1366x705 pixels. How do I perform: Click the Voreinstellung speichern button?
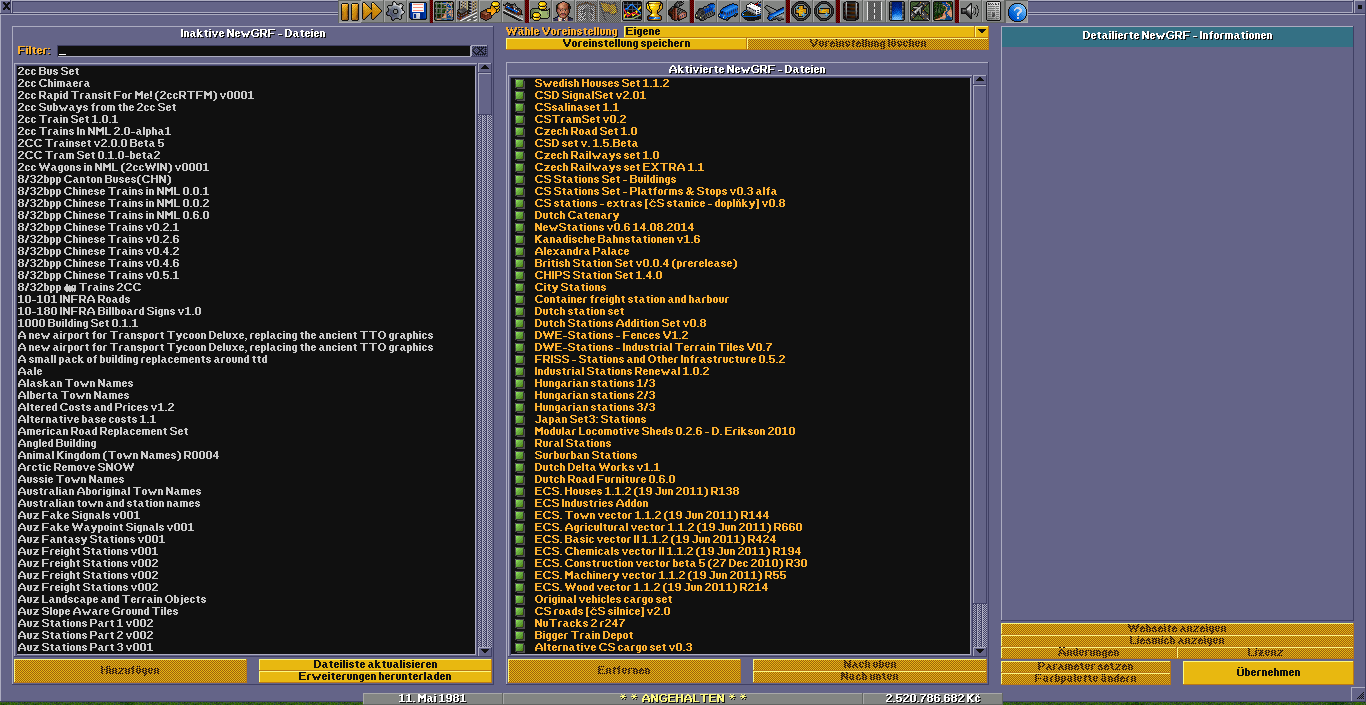626,44
